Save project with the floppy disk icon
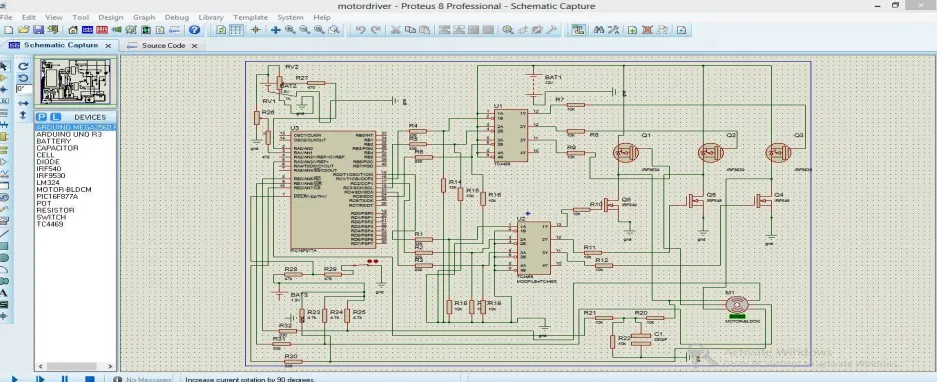942x382 pixels. 38,29
